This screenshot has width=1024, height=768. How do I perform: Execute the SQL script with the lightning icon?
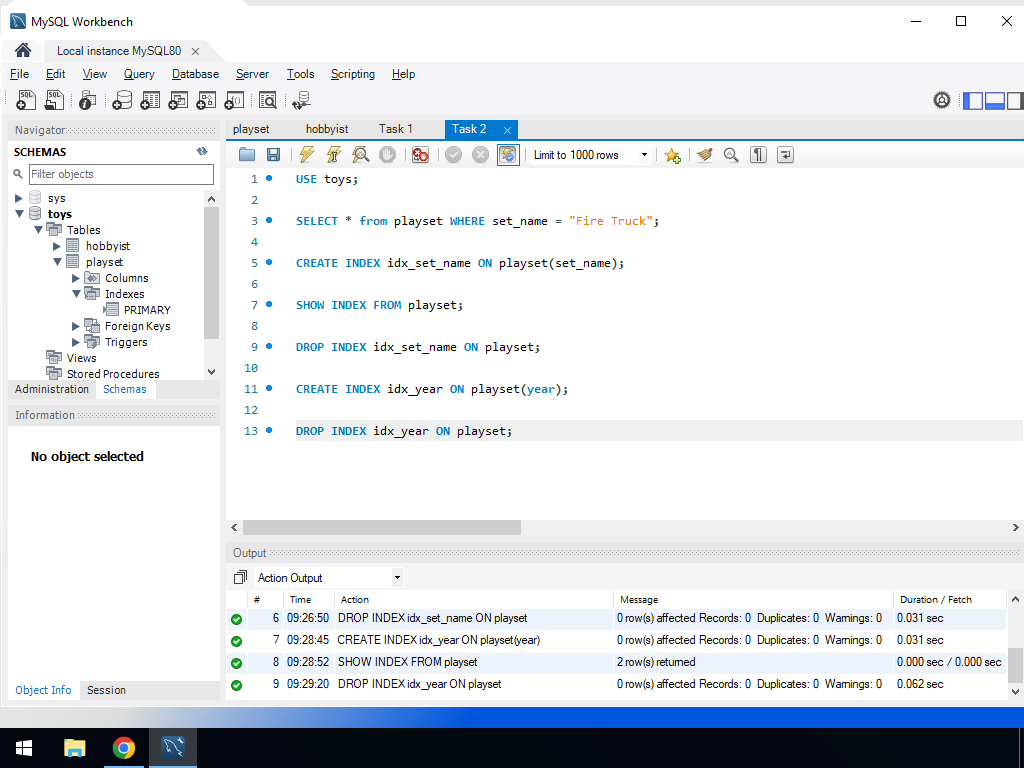point(307,155)
